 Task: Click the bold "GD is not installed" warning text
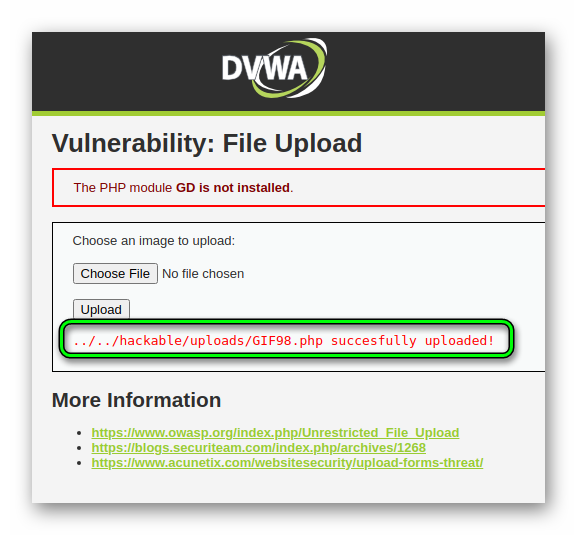[233, 188]
